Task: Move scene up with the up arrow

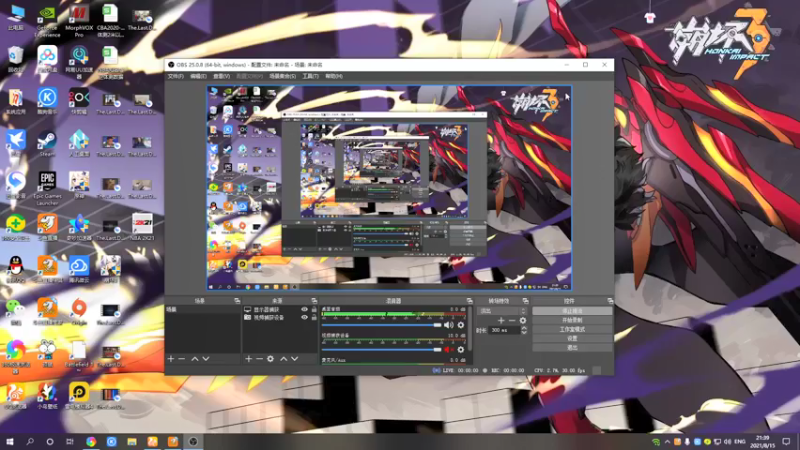Action: point(194,359)
